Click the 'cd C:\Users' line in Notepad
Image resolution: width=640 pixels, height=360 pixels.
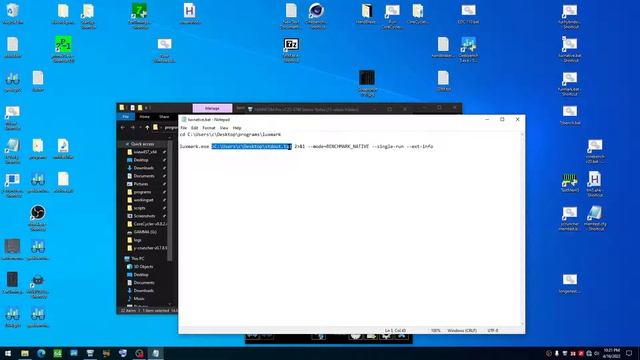(x=230, y=134)
